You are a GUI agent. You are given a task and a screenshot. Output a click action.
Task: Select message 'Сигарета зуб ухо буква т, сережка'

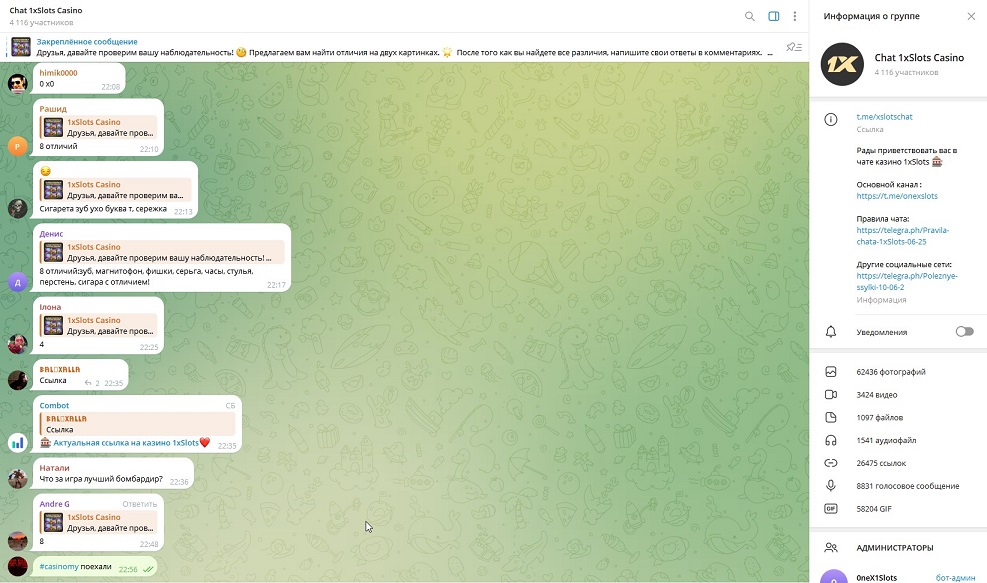tap(103, 208)
